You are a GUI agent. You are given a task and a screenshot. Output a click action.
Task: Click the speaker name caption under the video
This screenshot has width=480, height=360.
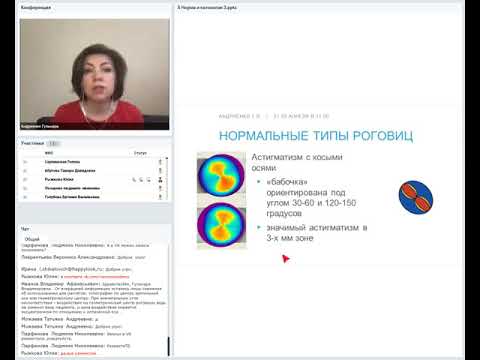(x=40, y=126)
